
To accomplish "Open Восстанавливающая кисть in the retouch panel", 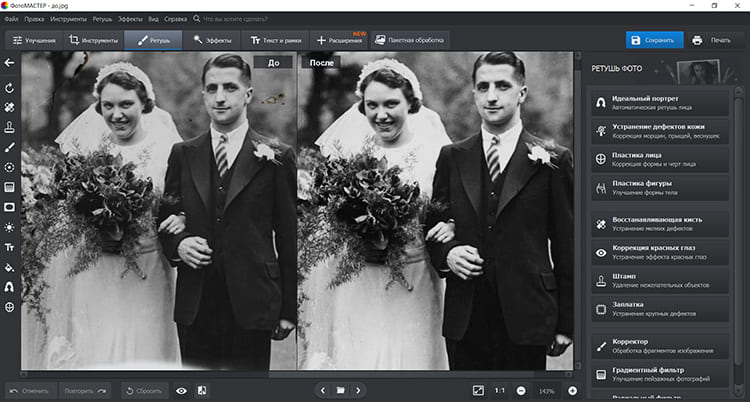I will [660, 224].
